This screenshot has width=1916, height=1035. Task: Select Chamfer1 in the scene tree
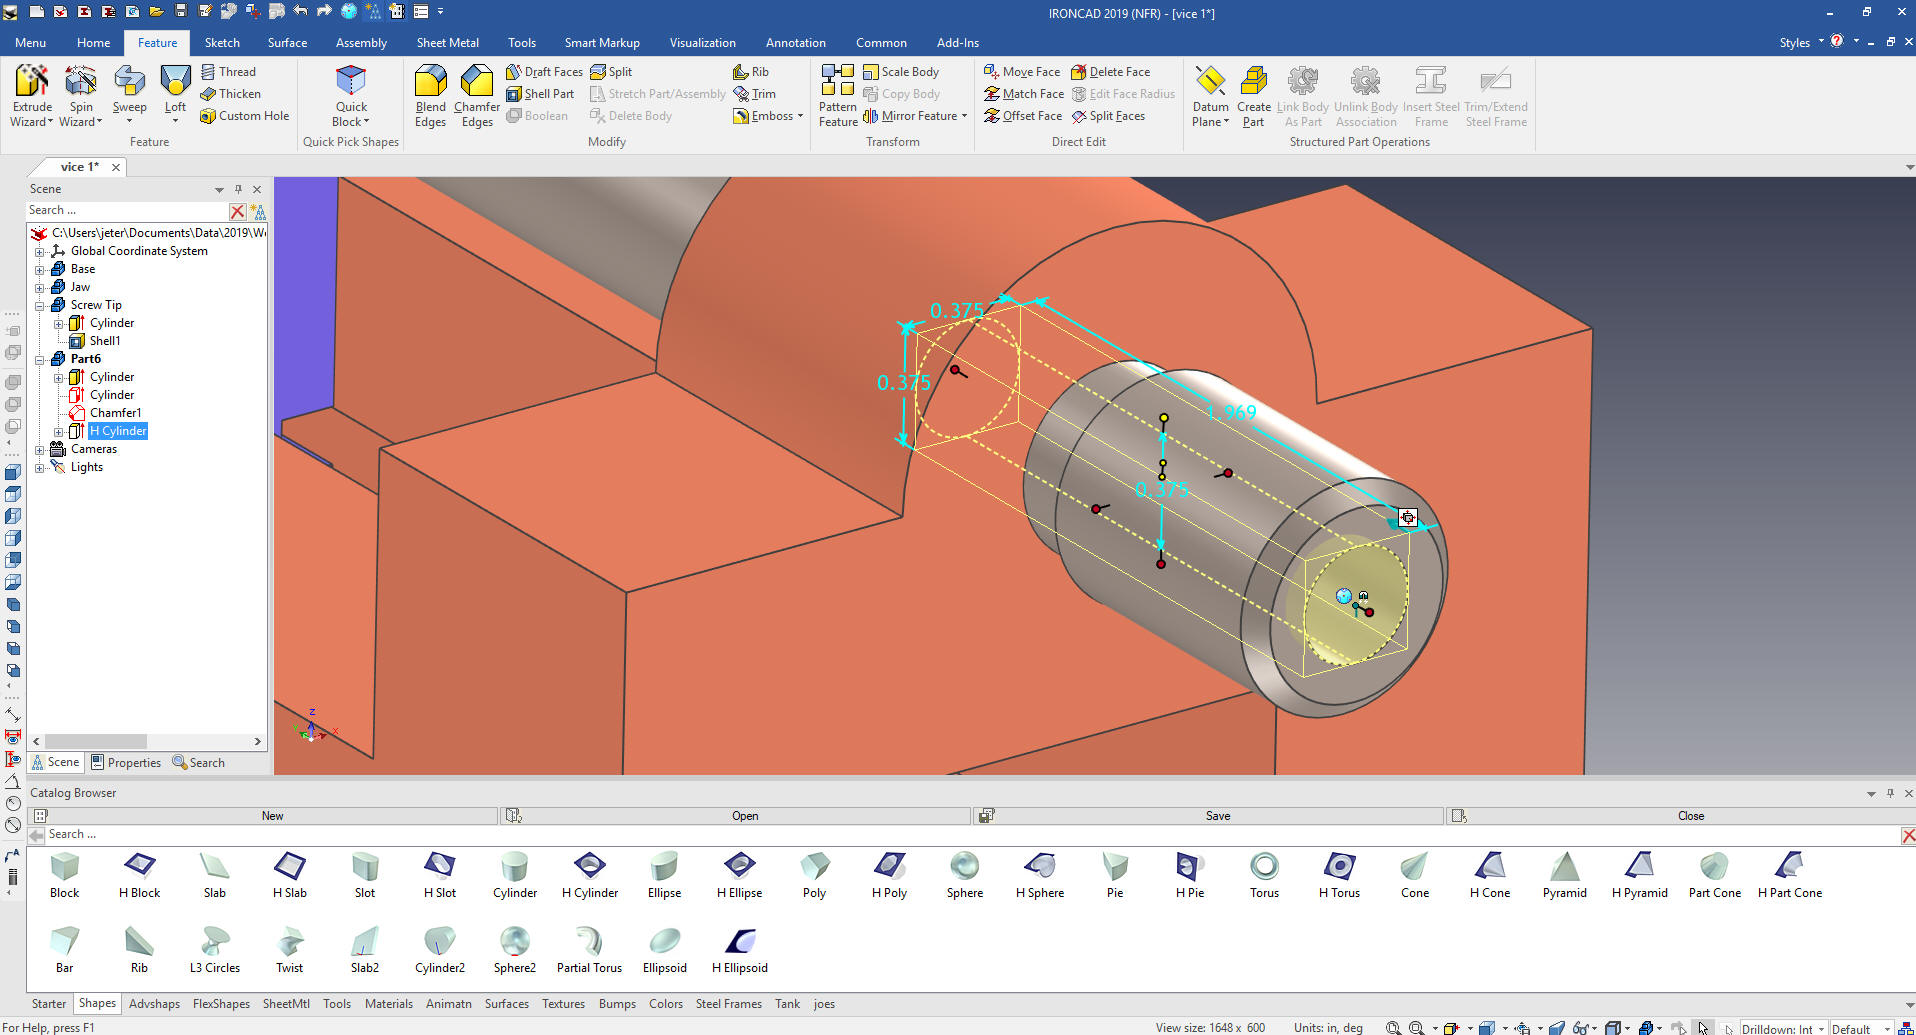point(115,413)
